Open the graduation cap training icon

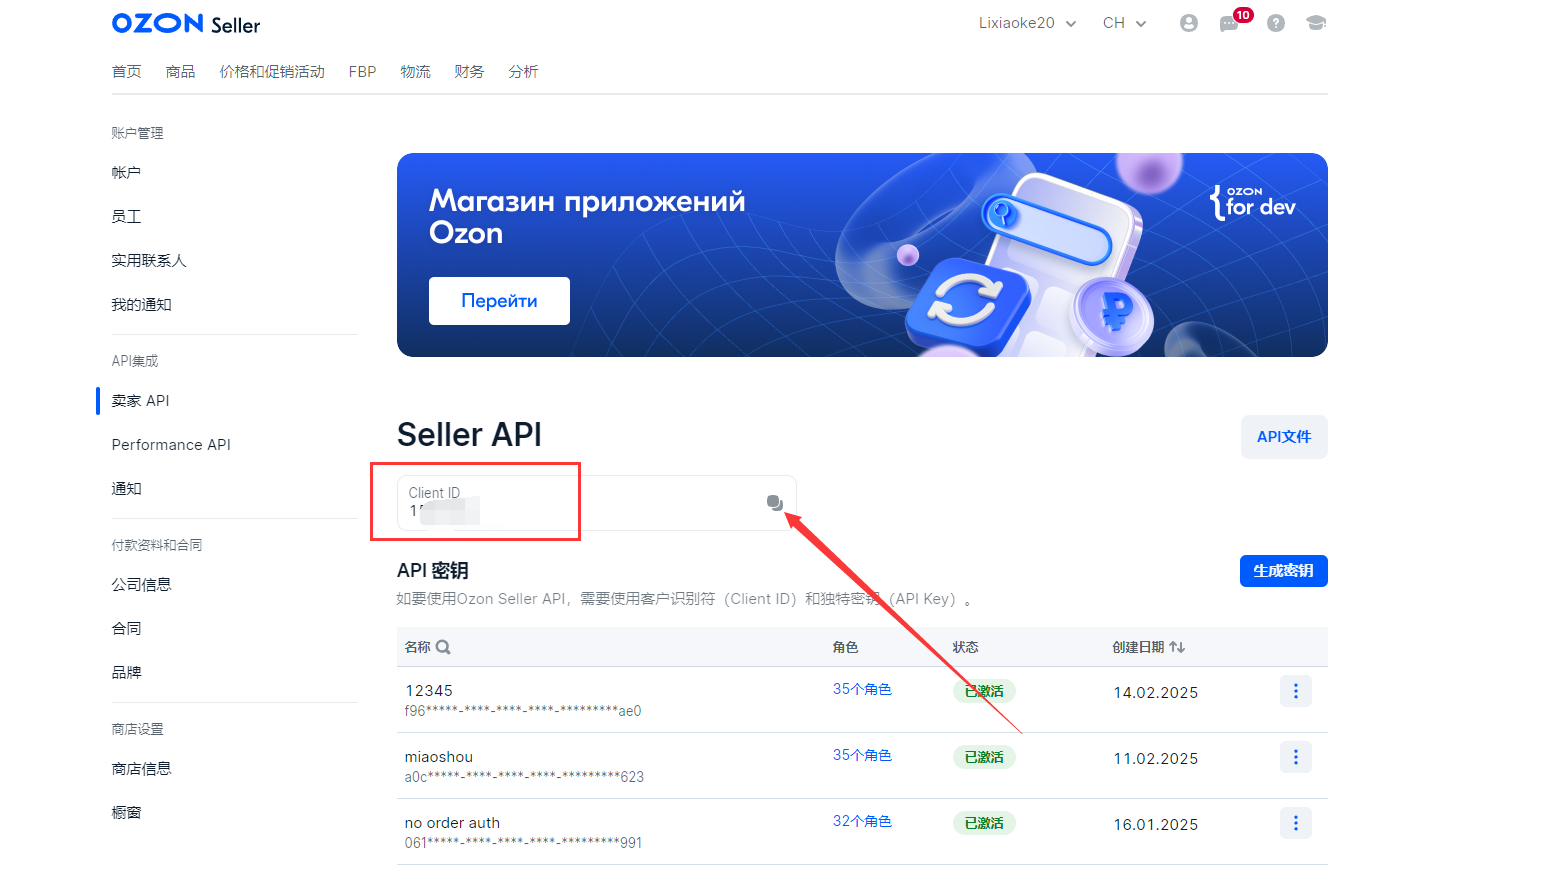[x=1316, y=23]
